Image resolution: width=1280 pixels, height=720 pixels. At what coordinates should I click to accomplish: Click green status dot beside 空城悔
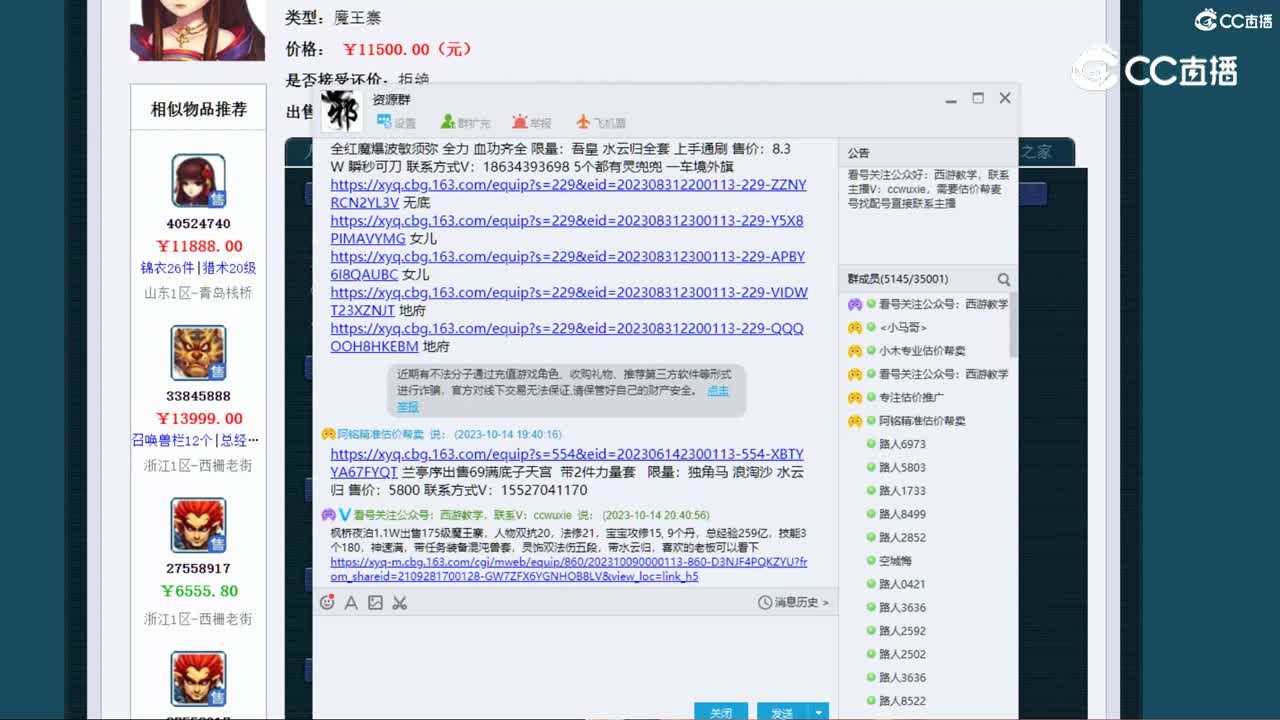click(871, 561)
